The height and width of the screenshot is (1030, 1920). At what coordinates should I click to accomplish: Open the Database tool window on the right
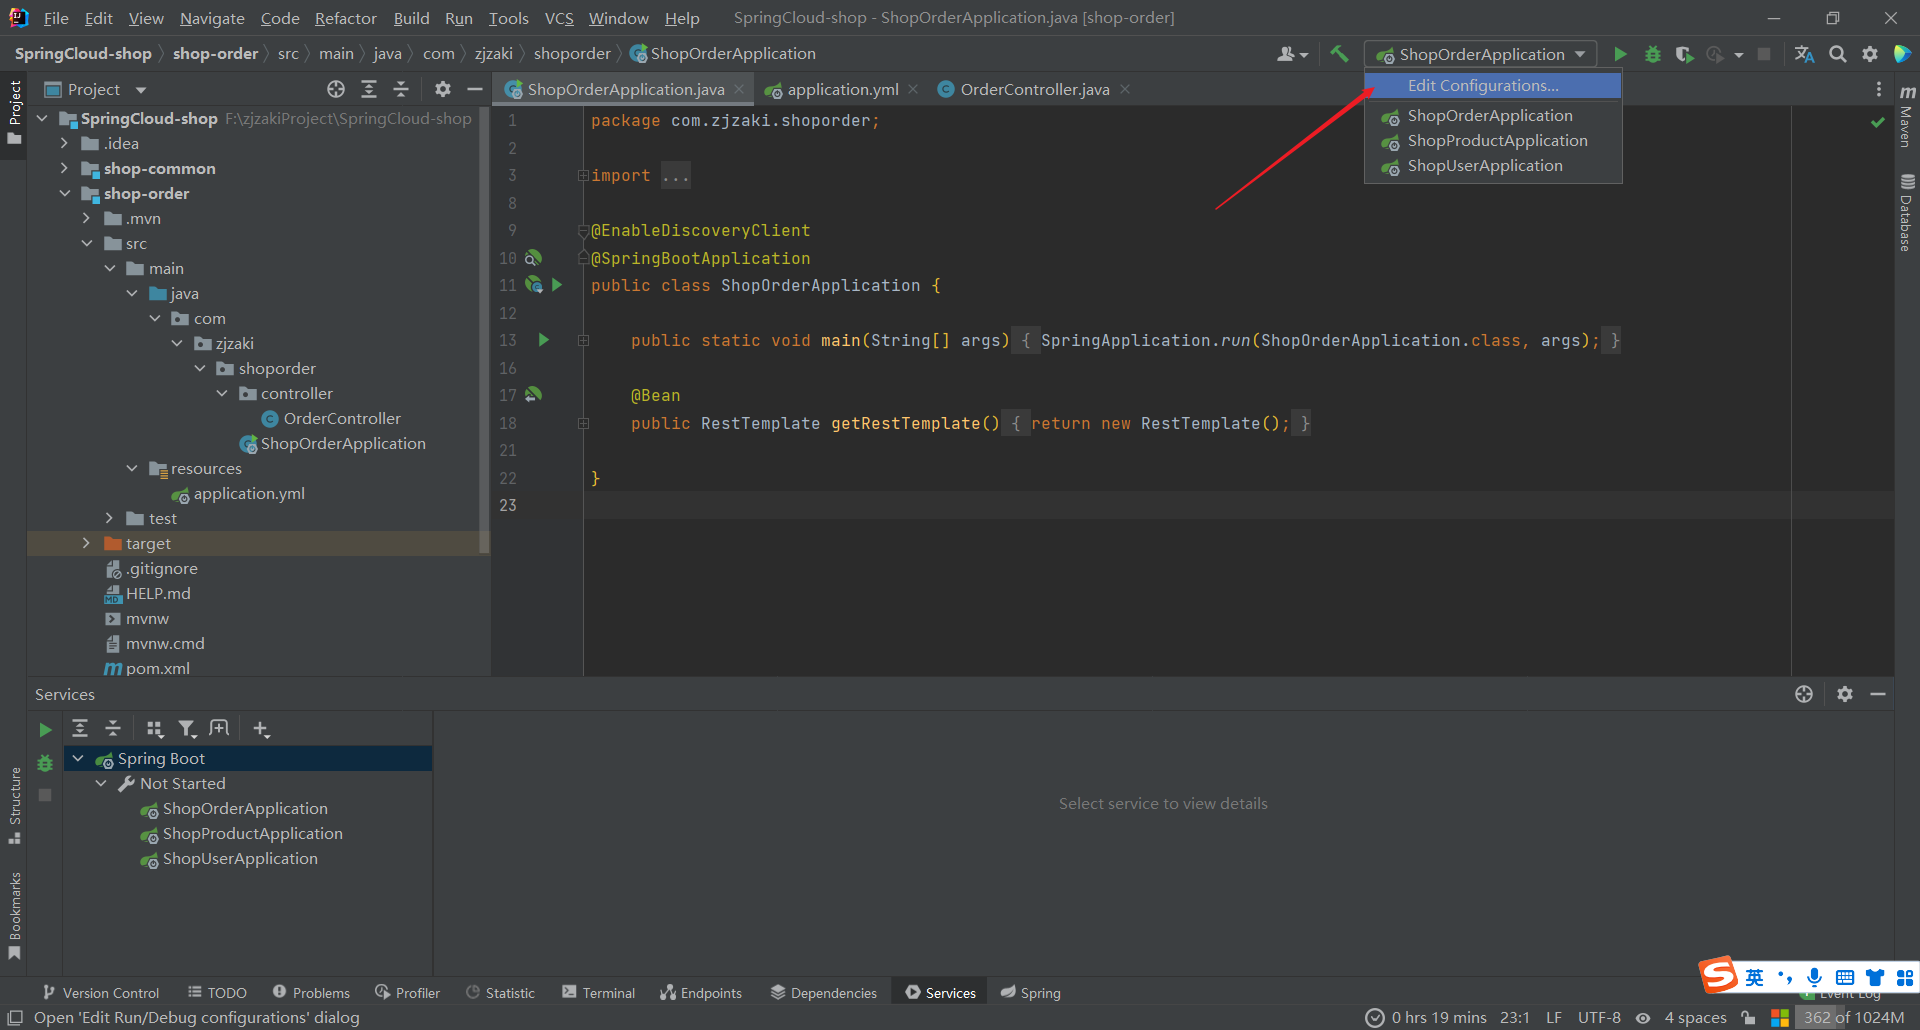coord(1907,212)
